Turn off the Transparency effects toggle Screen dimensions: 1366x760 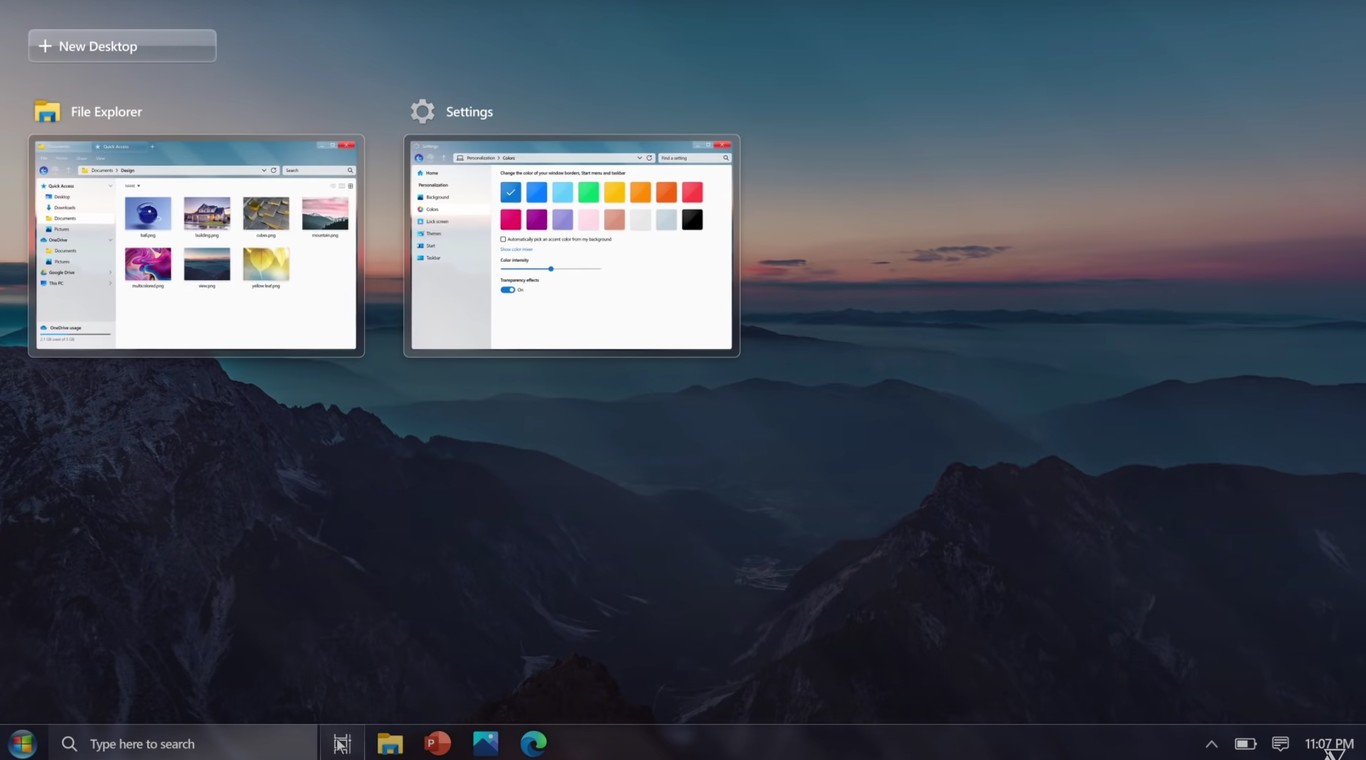coord(508,290)
